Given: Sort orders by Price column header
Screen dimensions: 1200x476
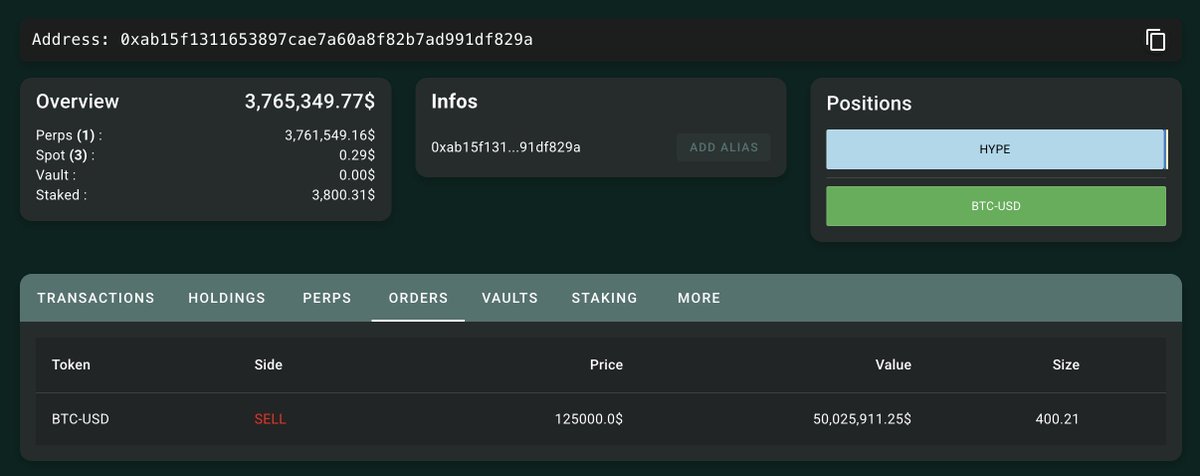Looking at the screenshot, I should pyautogui.click(x=606, y=365).
